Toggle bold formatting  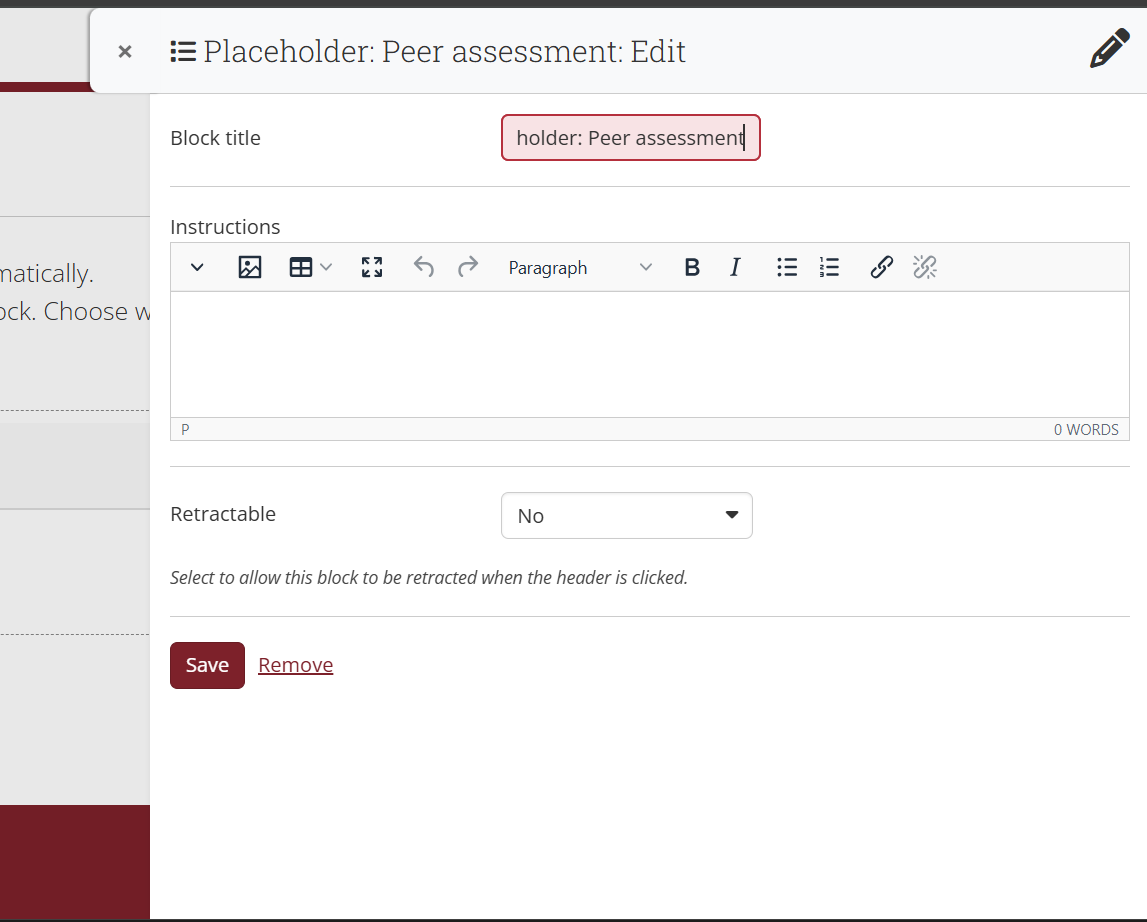pos(691,267)
